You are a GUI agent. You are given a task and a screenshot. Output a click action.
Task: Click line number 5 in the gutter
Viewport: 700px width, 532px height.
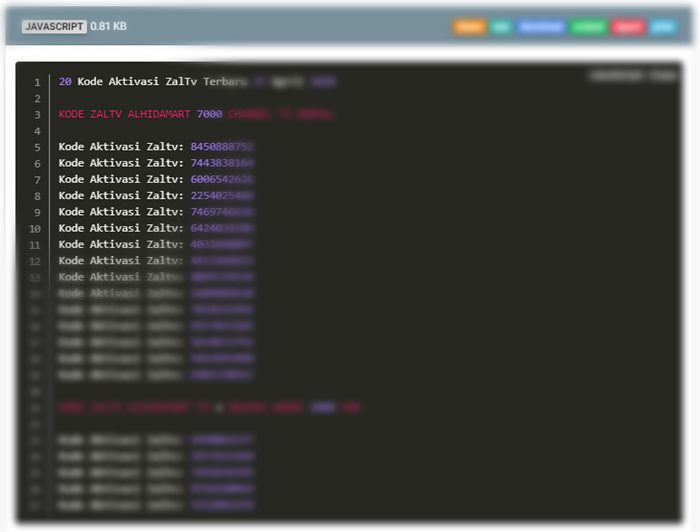[37, 148]
